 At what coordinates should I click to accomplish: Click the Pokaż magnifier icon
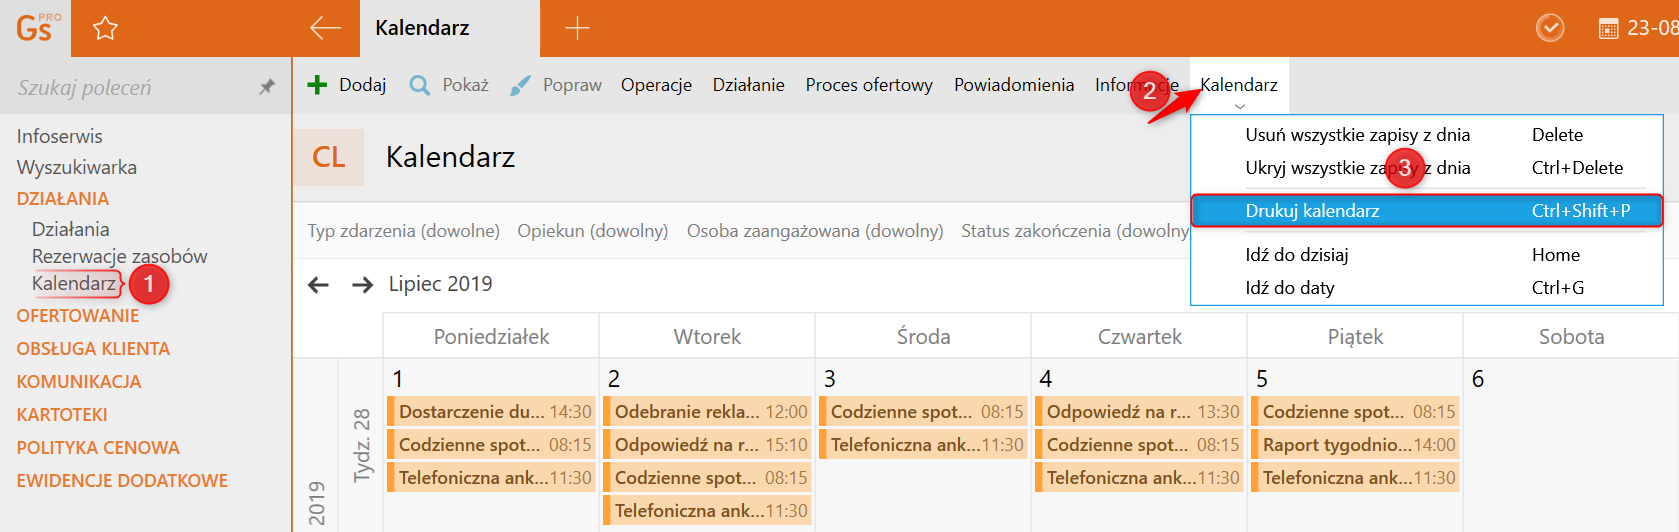(x=420, y=85)
